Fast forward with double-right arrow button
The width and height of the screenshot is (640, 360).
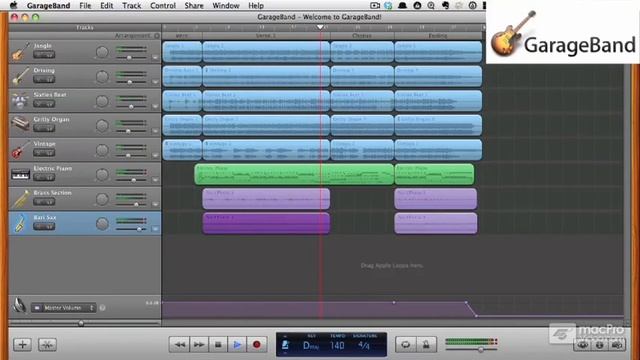click(x=199, y=345)
